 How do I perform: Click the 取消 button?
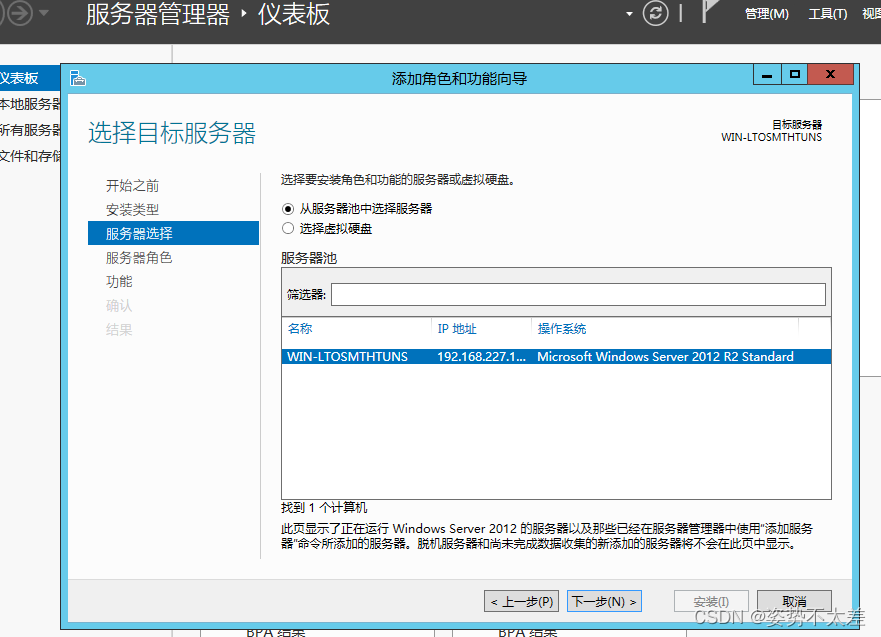point(794,602)
